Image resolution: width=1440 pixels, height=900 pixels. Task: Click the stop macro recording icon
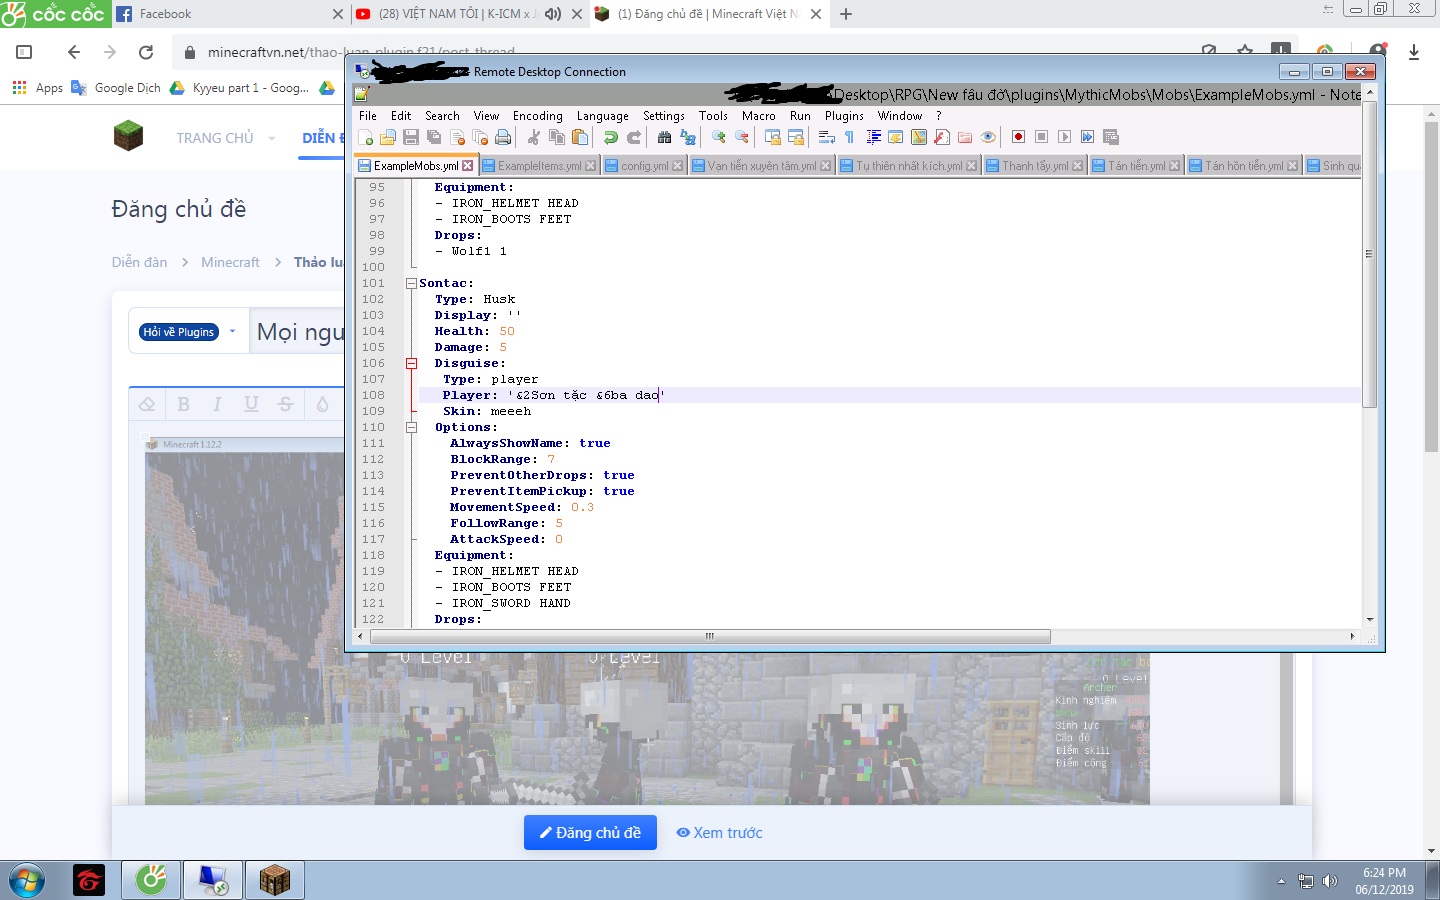1042,137
